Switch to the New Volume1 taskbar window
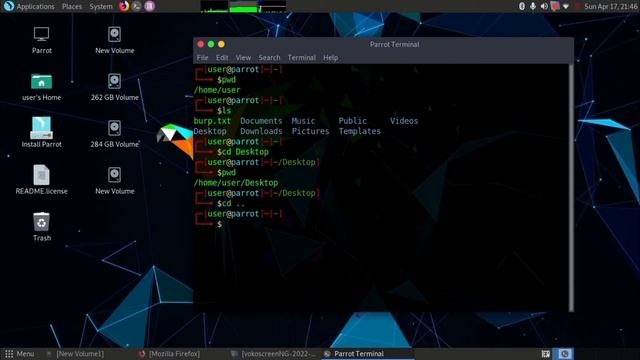This screenshot has height=360, width=640. 76,354
